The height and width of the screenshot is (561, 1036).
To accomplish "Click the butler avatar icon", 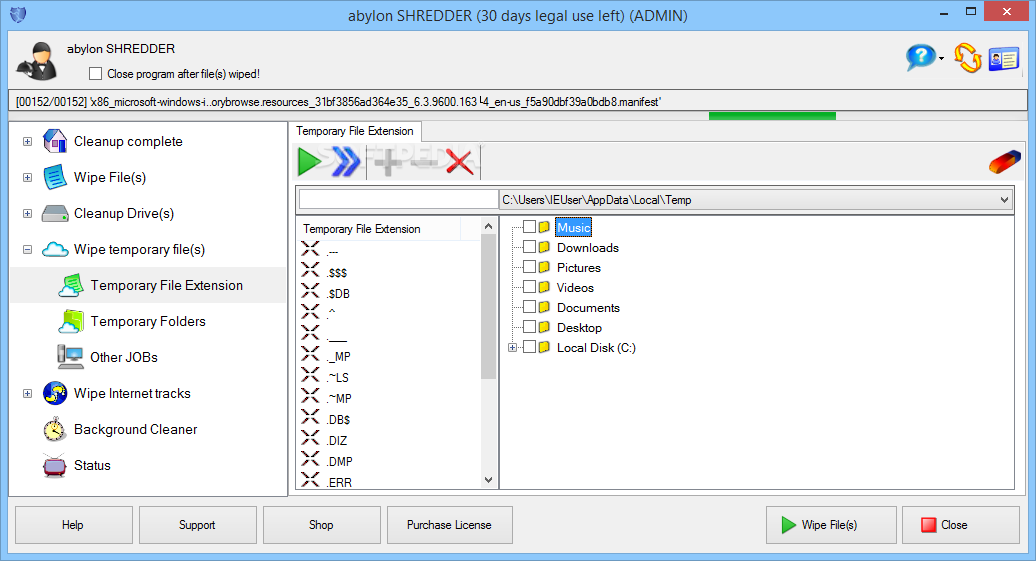I will 38,61.
